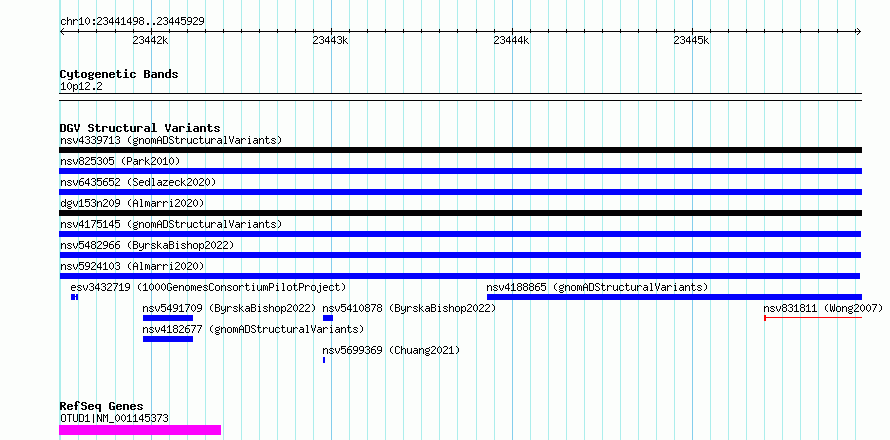The width and height of the screenshot is (890, 440).
Task: Open esv3432719 1000GenomesConsortiumPilotProject label
Action: coord(208,287)
